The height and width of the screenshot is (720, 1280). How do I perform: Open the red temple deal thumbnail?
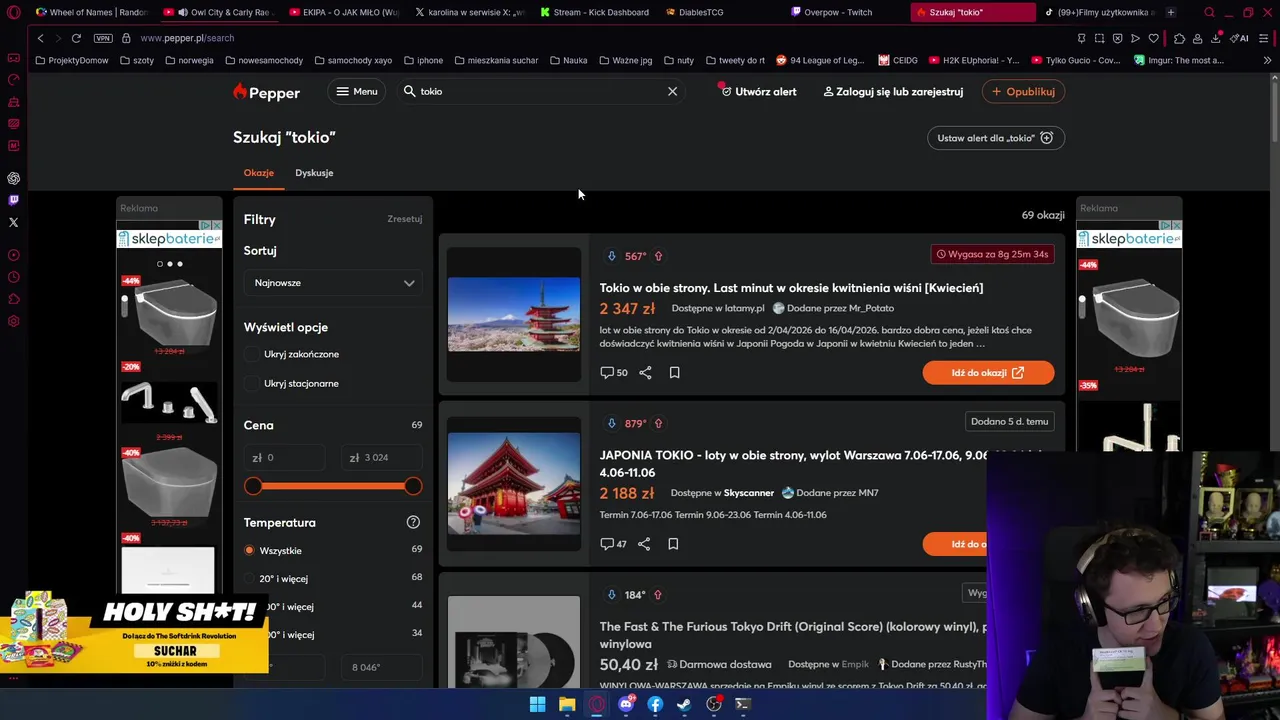514,484
